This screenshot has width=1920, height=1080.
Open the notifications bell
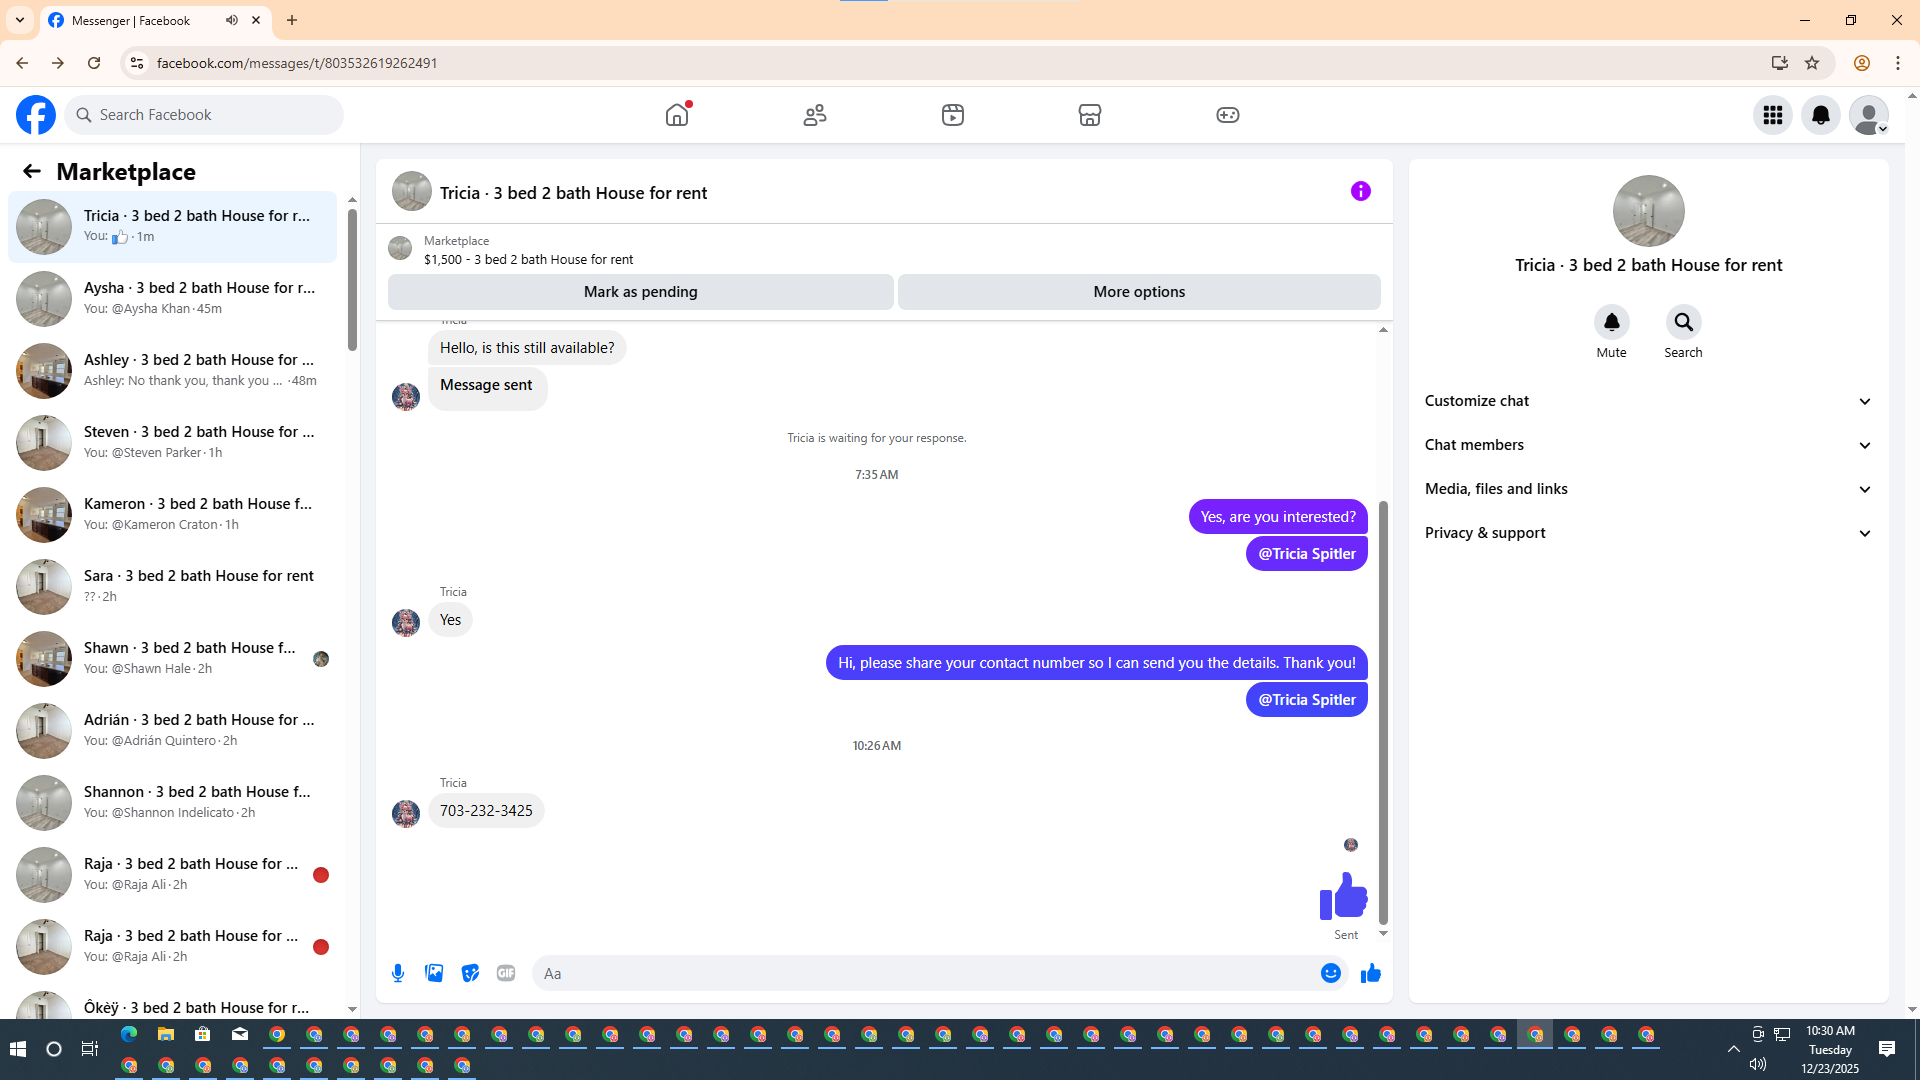point(1820,115)
